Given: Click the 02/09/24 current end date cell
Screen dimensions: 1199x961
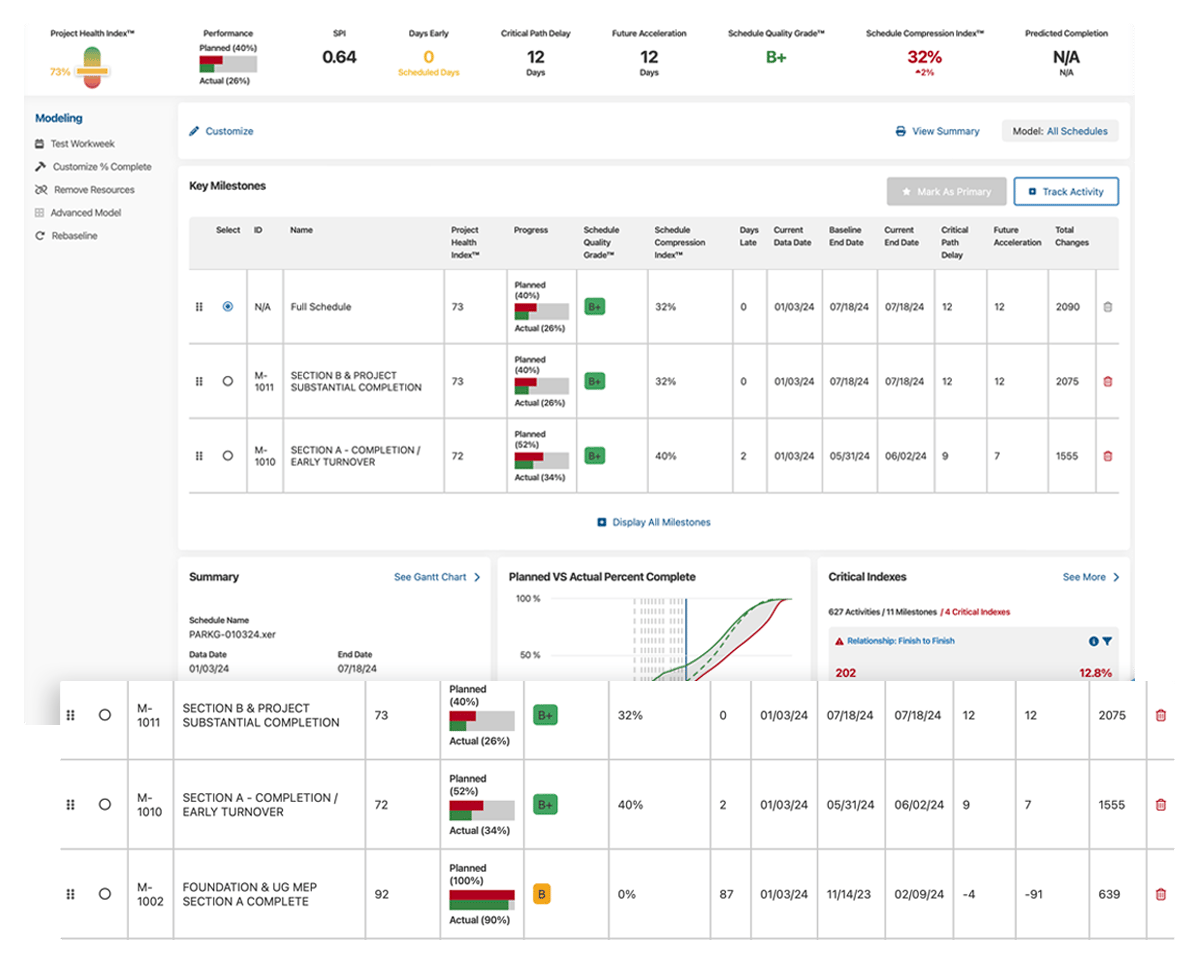Looking at the screenshot, I should 919,894.
